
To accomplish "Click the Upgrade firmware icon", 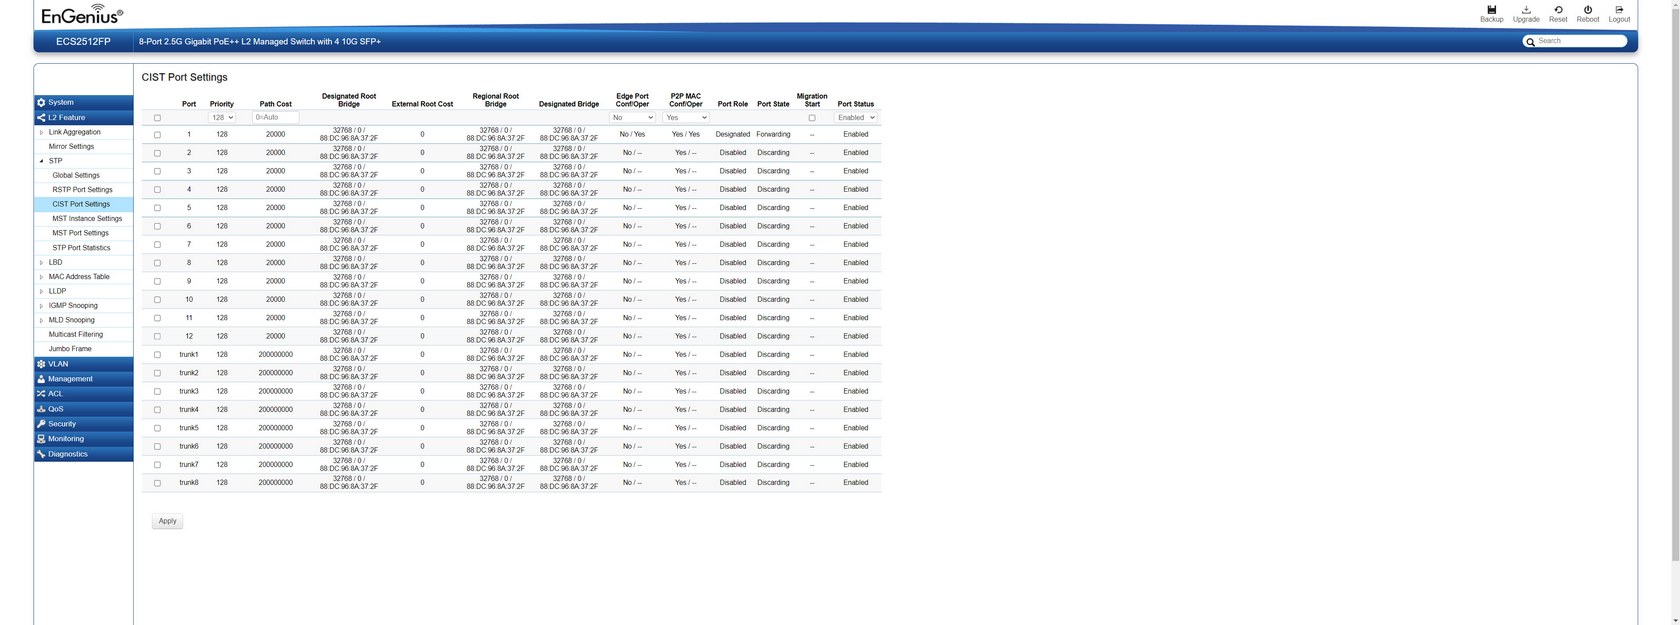I will coord(1526,9).
